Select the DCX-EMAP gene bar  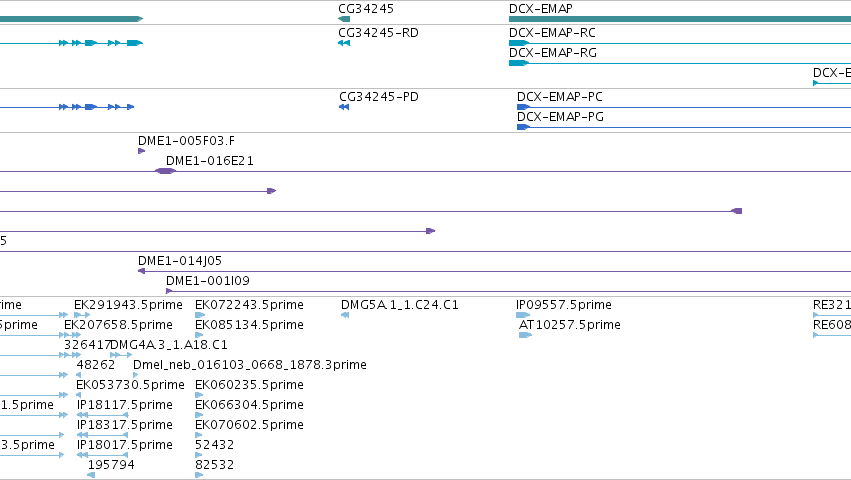click(680, 19)
